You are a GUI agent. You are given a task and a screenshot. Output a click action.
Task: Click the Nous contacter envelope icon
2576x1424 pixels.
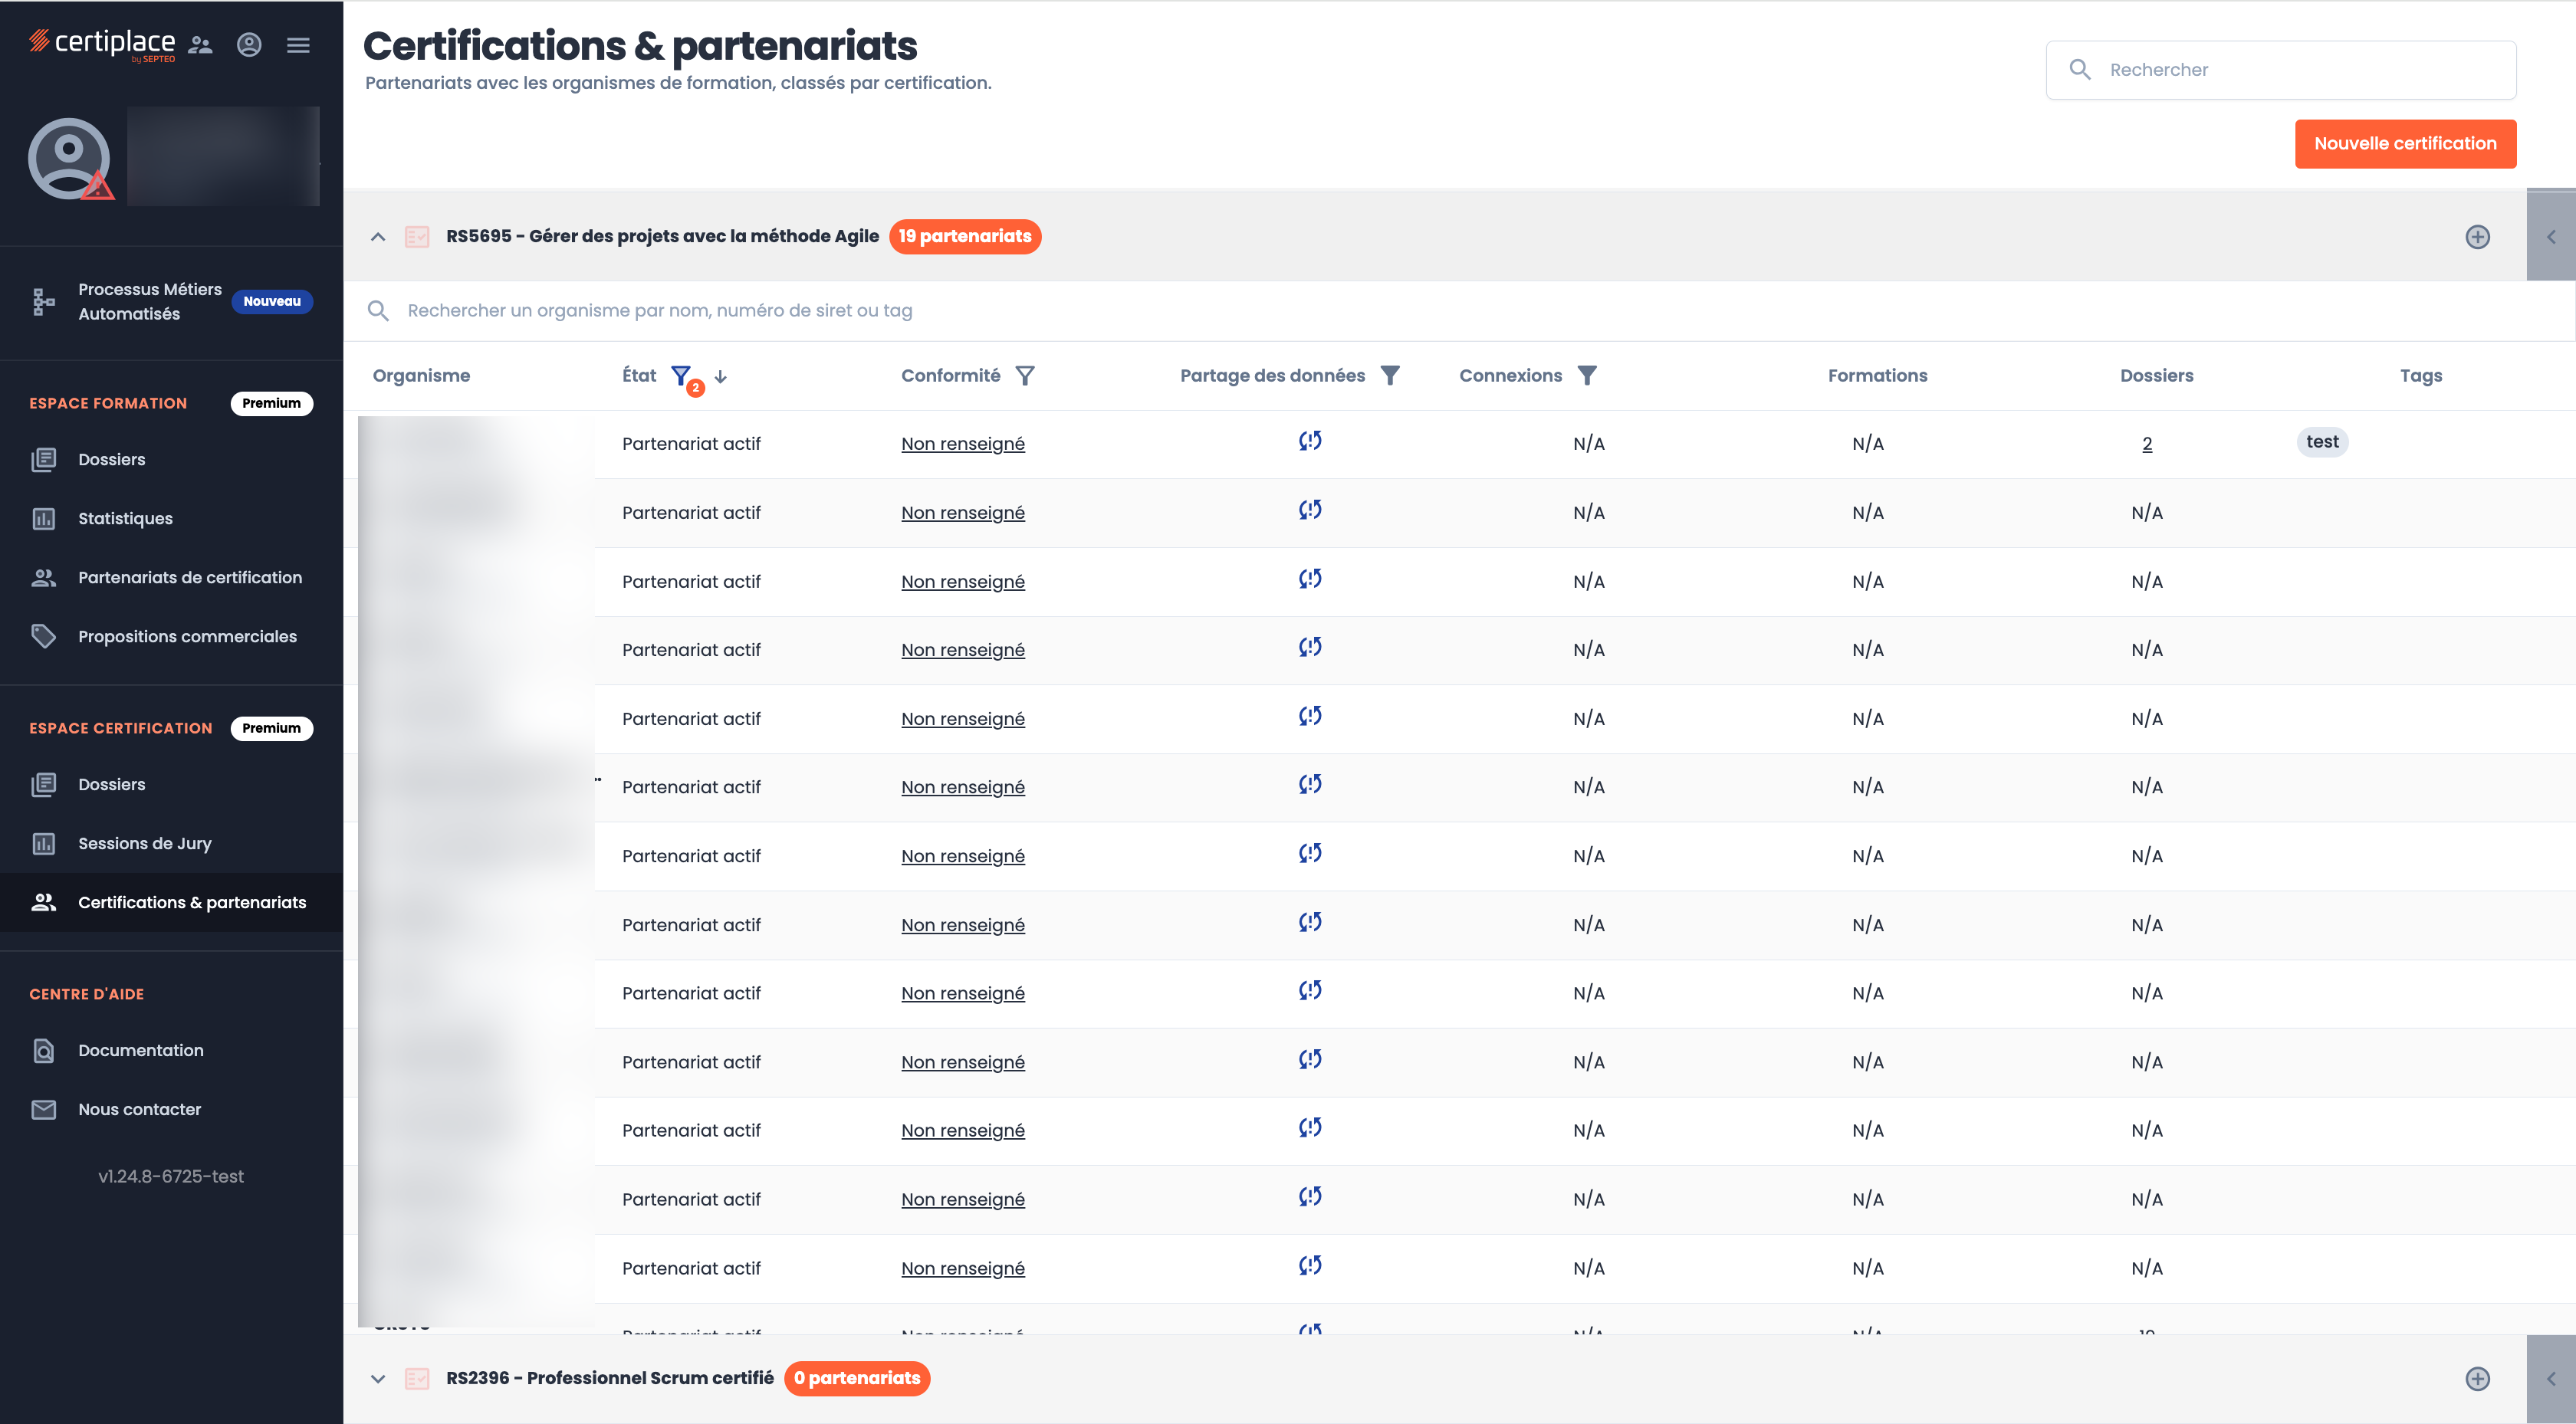[44, 1108]
